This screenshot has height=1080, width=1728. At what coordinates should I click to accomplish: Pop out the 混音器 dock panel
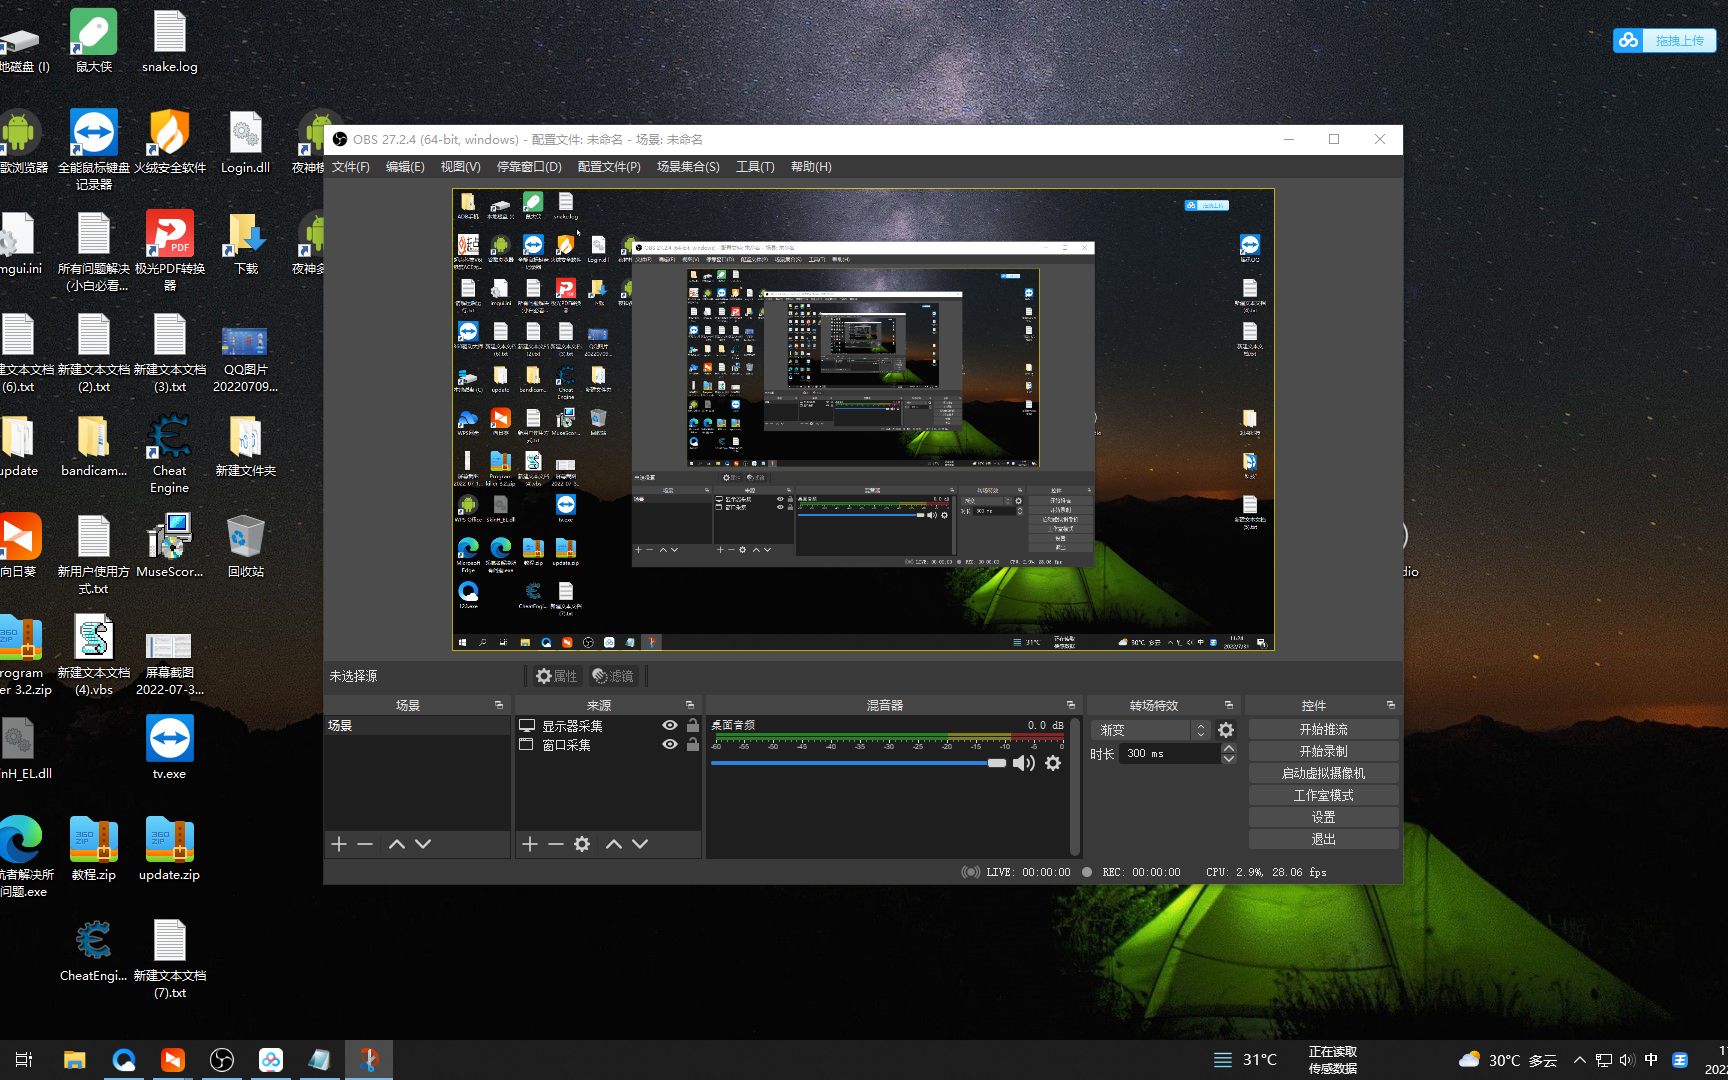tap(1071, 705)
